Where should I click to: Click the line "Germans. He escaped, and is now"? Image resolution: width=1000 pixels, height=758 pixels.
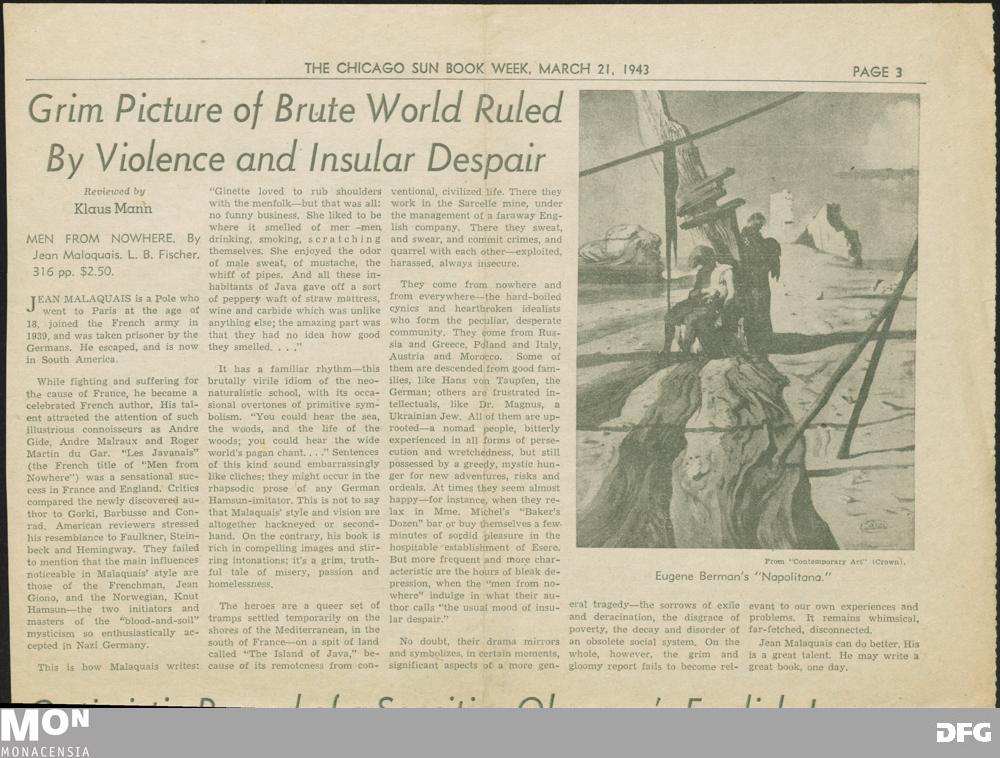tap(112, 347)
